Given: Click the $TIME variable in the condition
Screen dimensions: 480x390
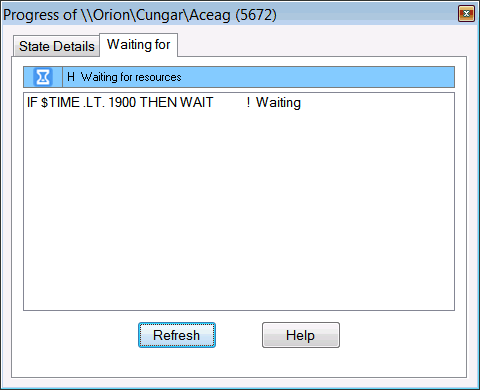Looking at the screenshot, I should coord(60,102).
